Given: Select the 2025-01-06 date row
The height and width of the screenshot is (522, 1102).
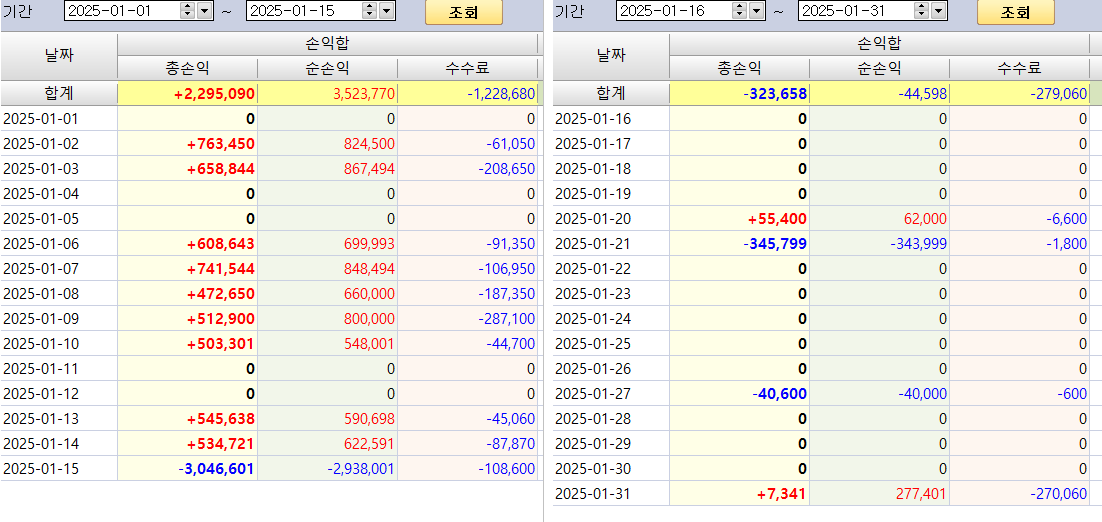Looking at the screenshot, I should pyautogui.click(x=59, y=244).
